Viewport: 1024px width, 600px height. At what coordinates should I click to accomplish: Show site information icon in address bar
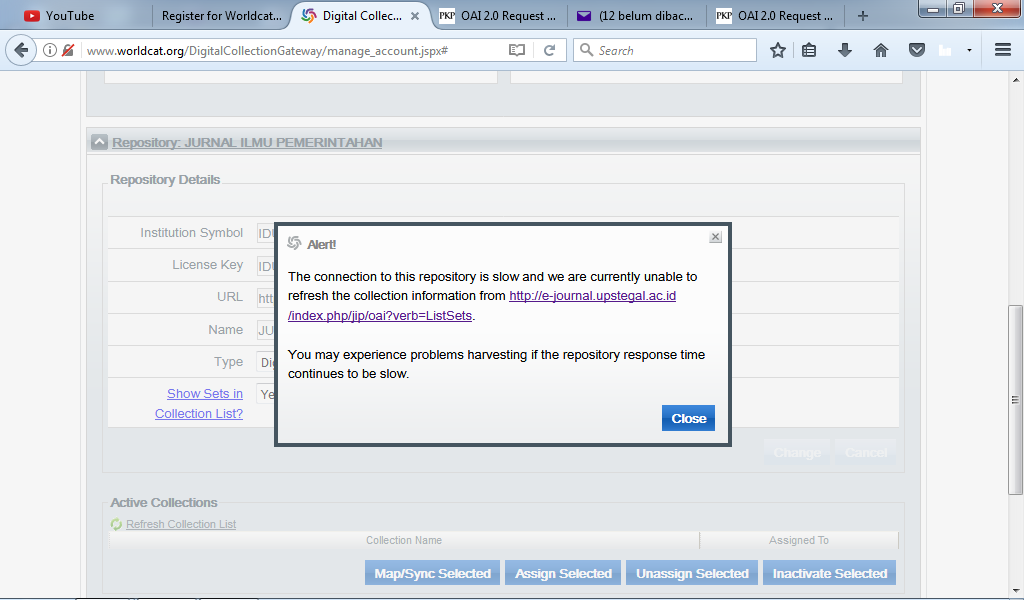[50, 50]
